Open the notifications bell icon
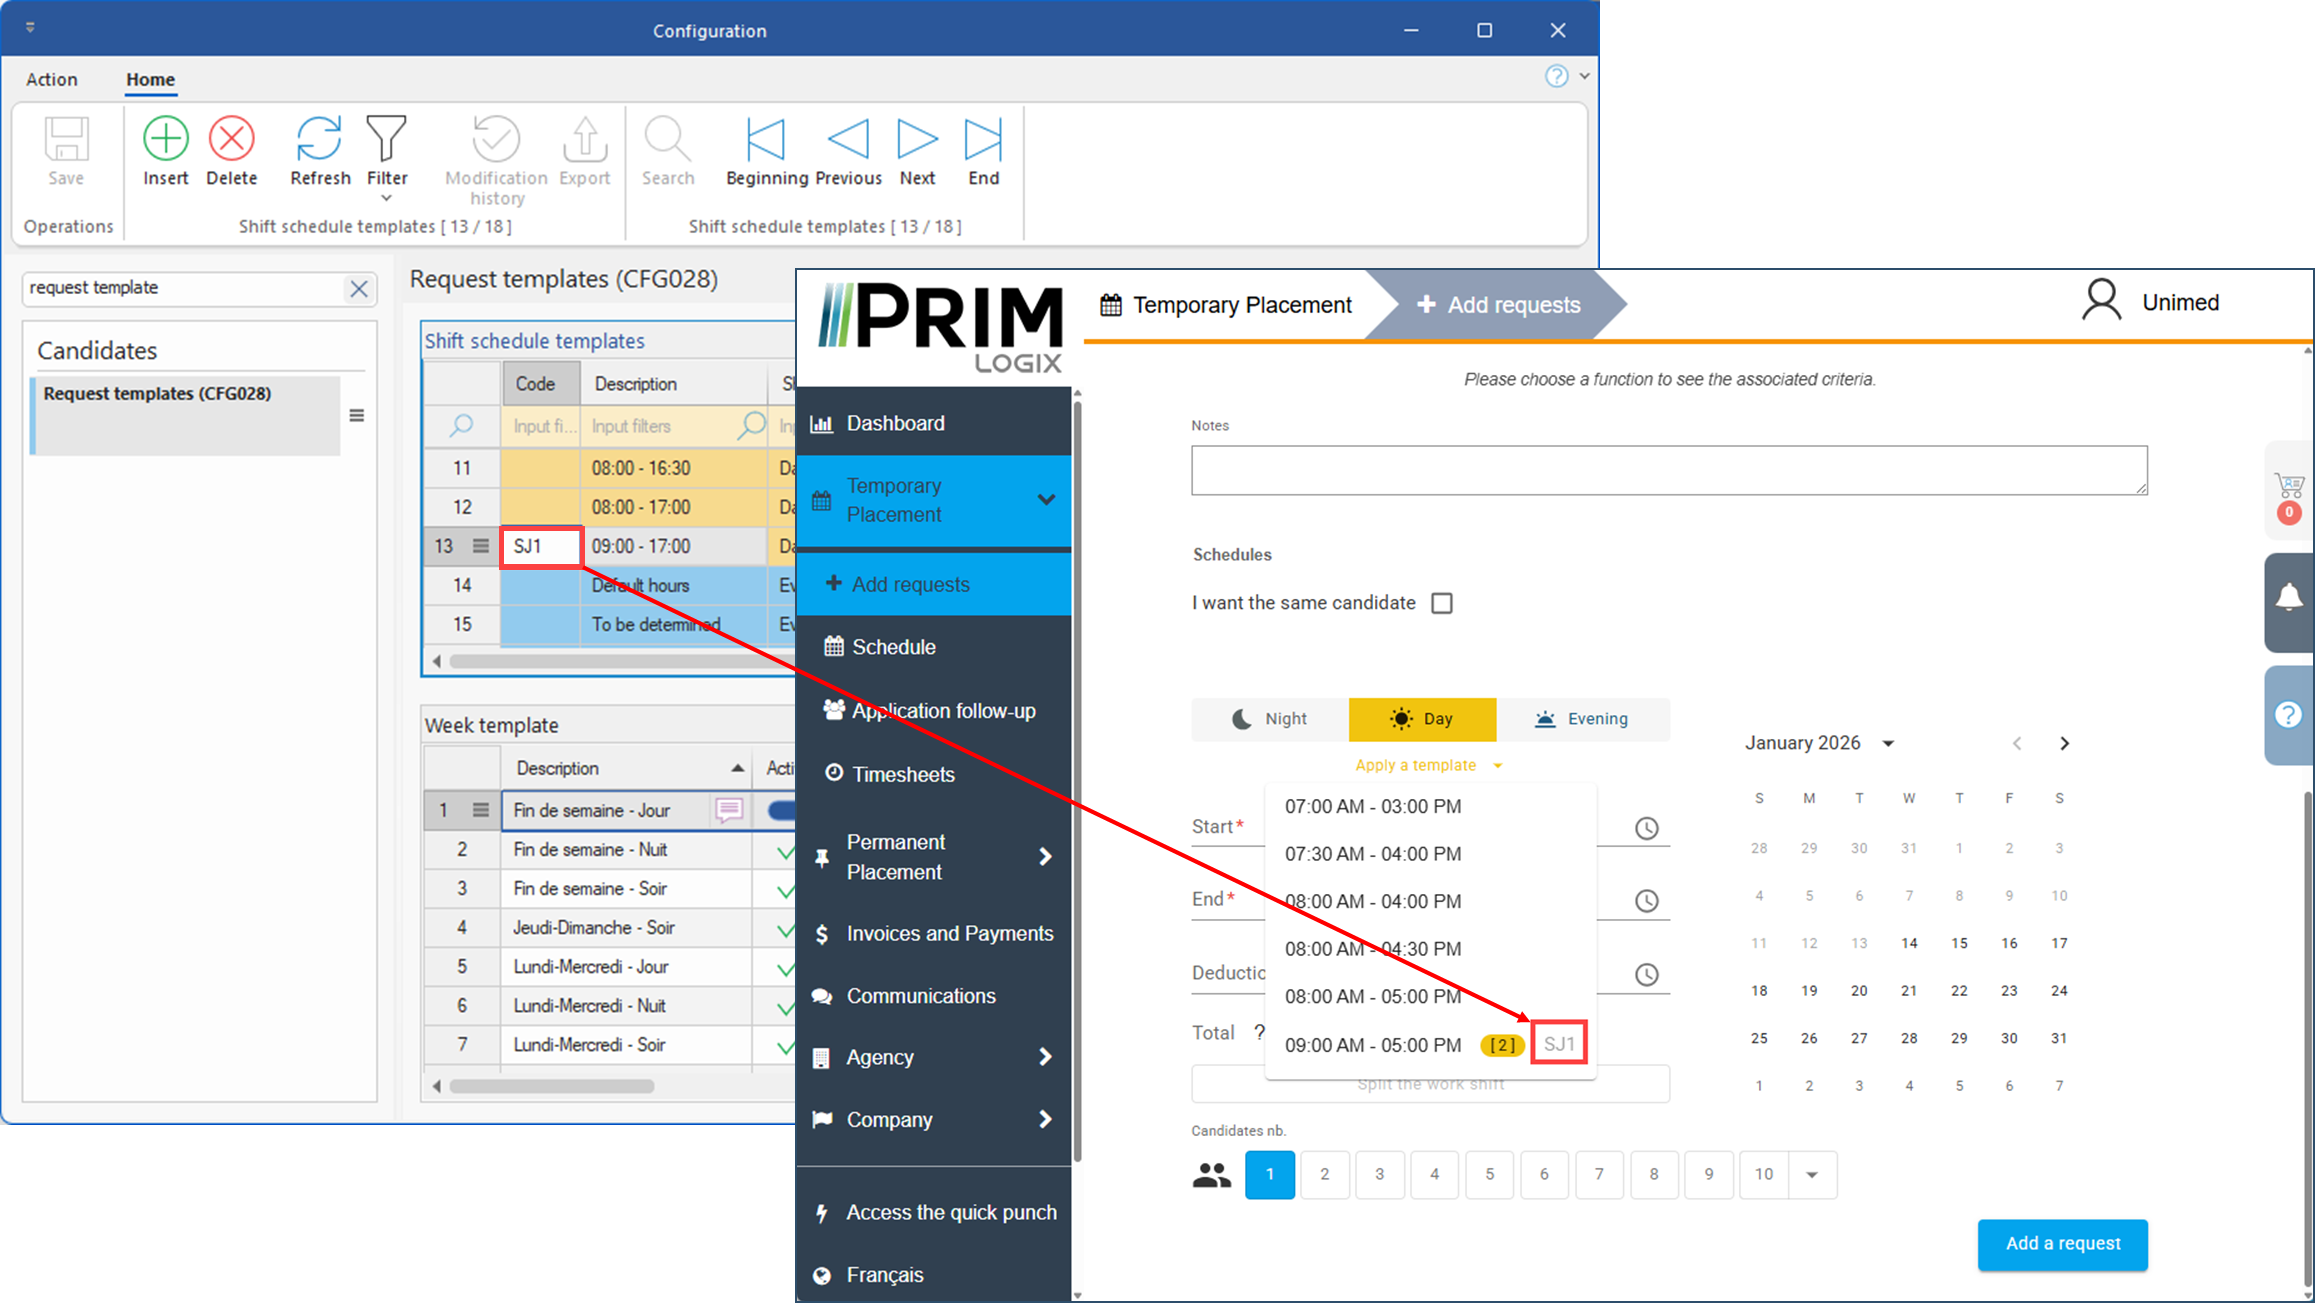 coord(2289,599)
